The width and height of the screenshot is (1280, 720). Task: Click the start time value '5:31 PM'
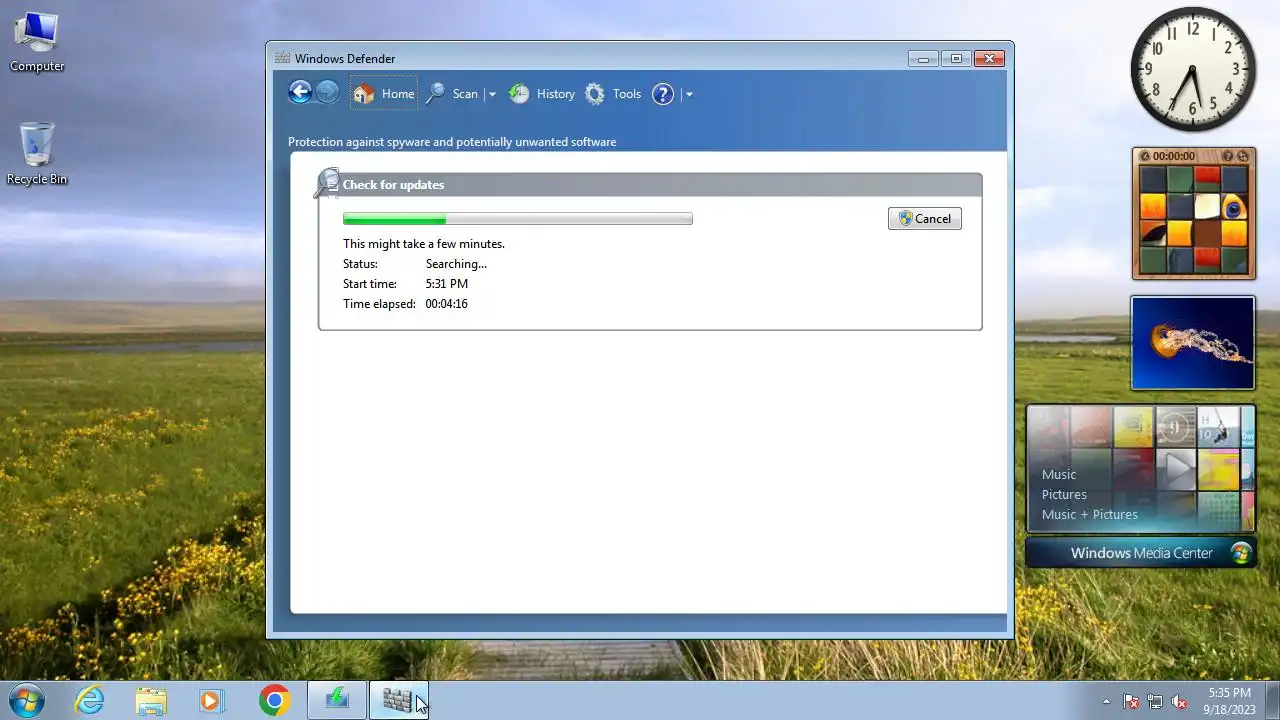tap(447, 284)
